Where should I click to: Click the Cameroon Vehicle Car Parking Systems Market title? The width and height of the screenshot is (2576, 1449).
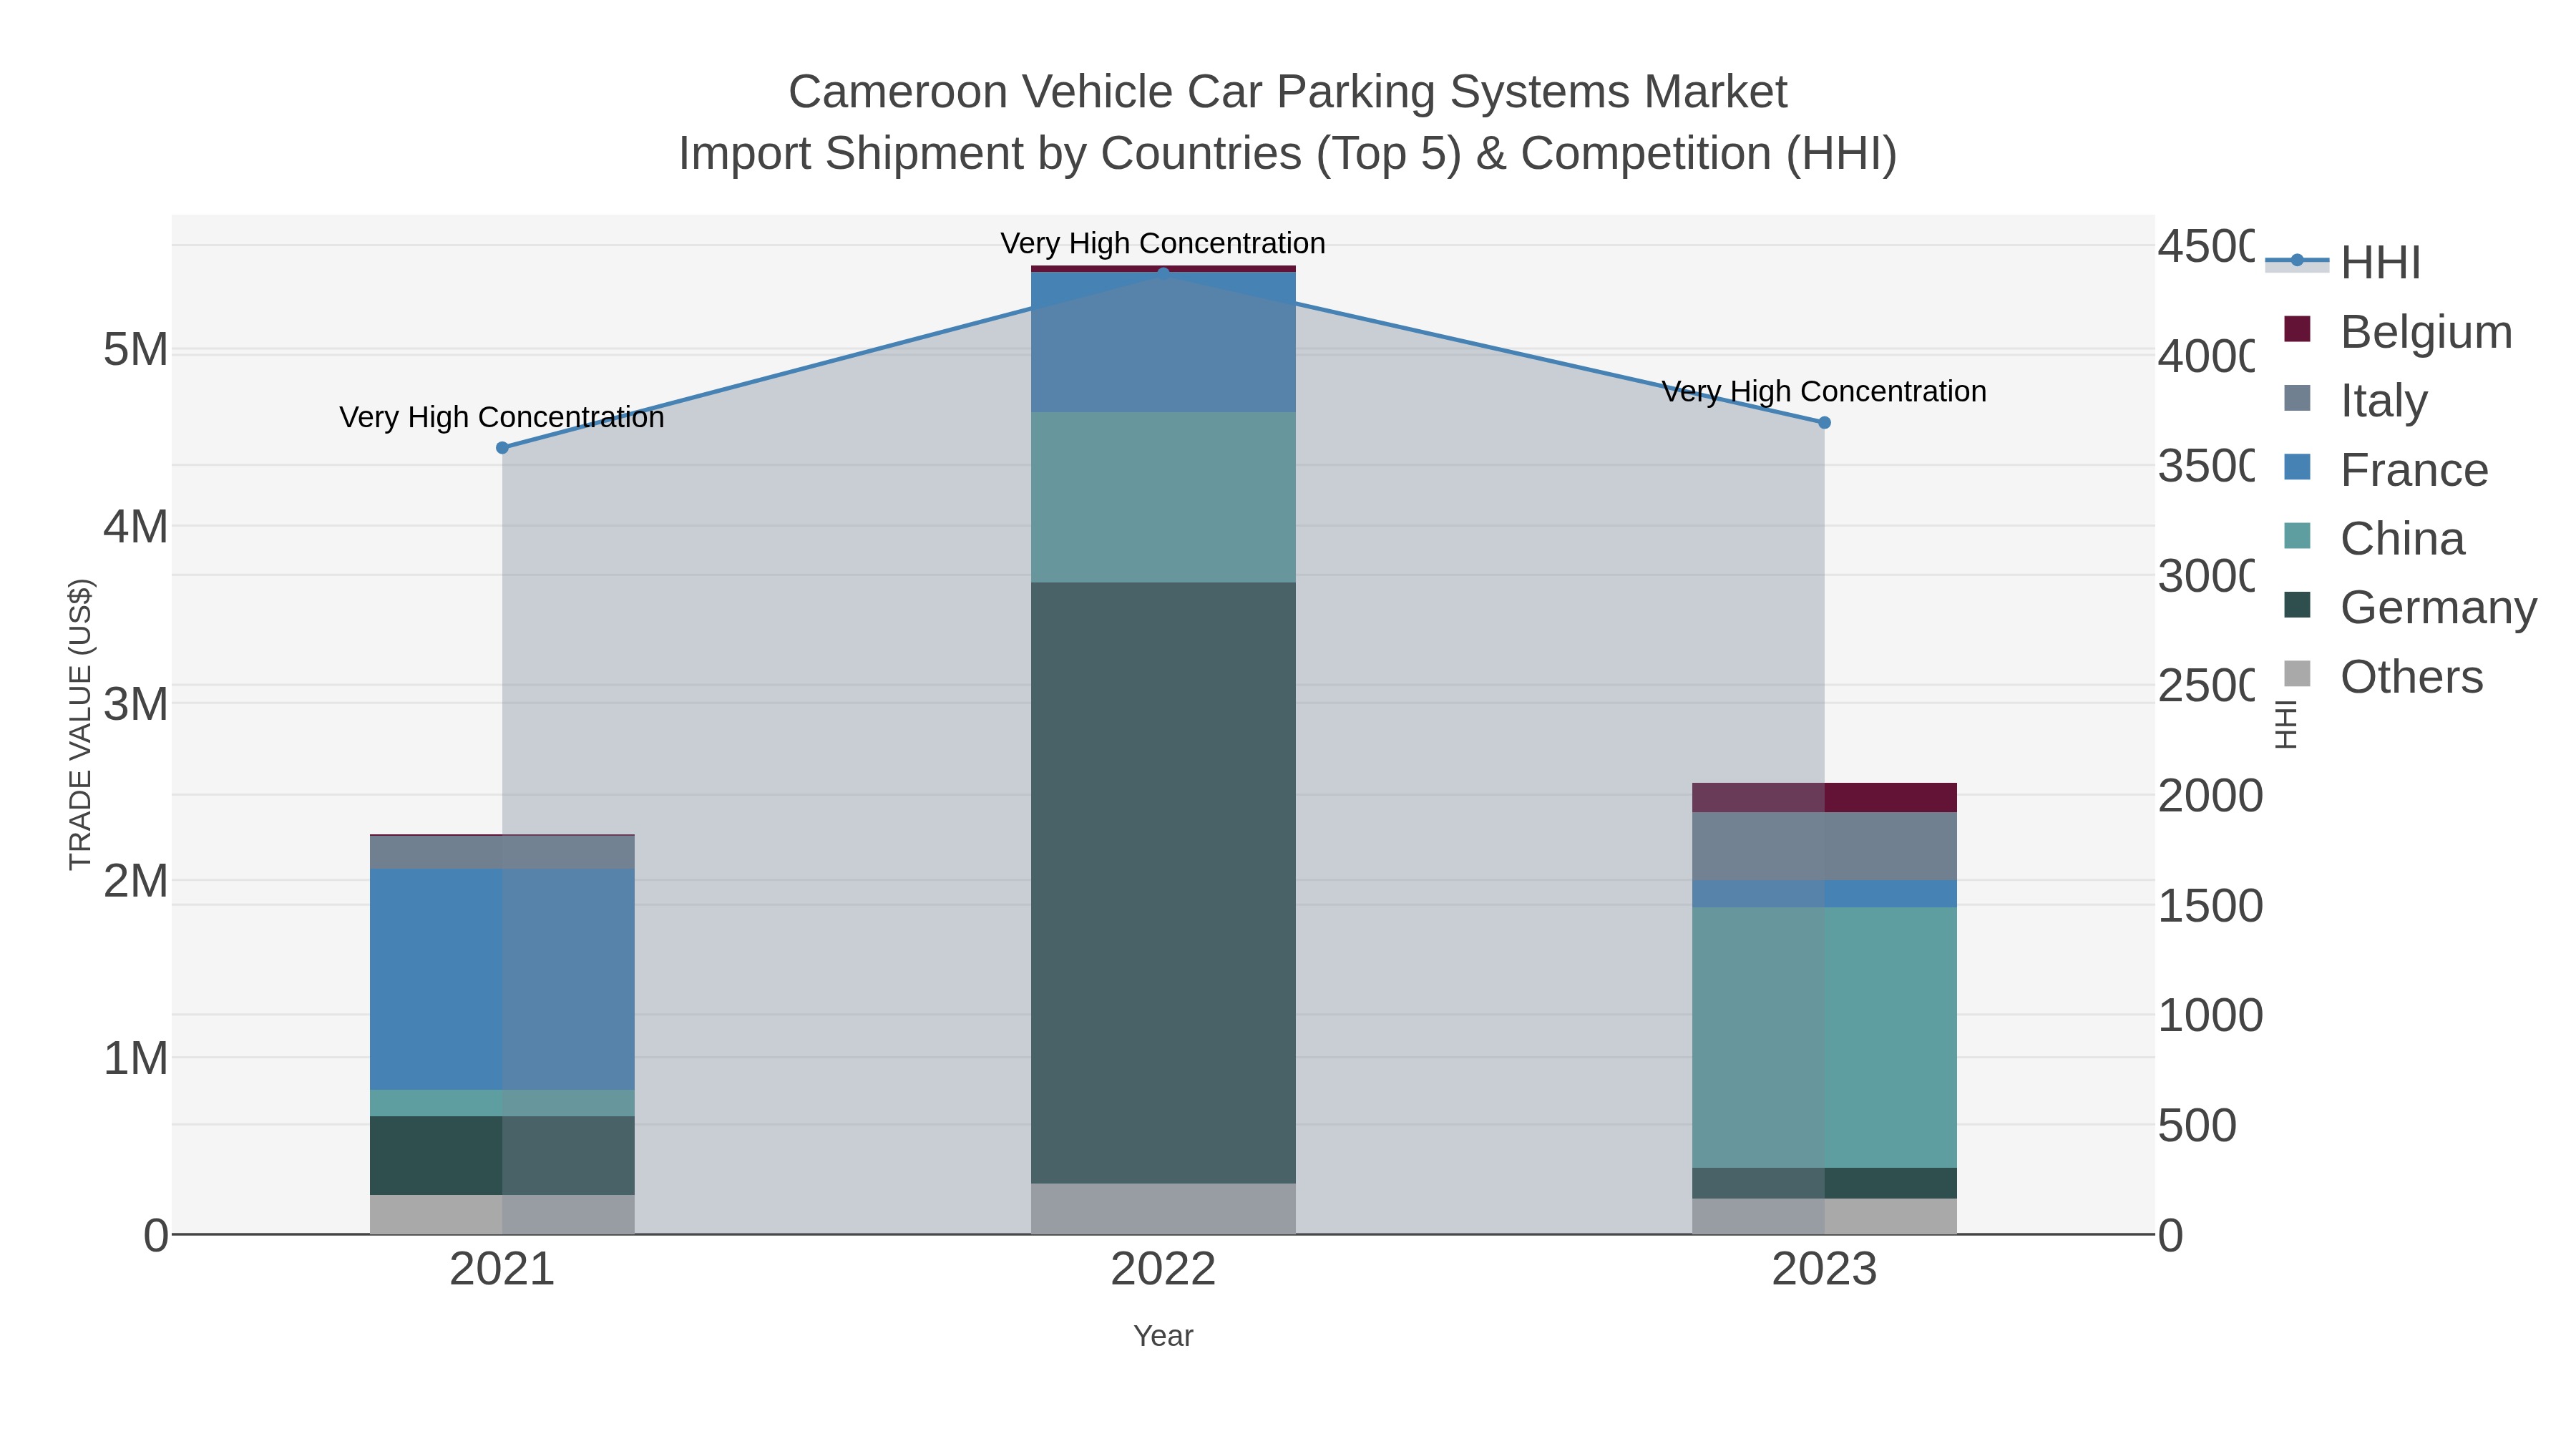click(1288, 92)
